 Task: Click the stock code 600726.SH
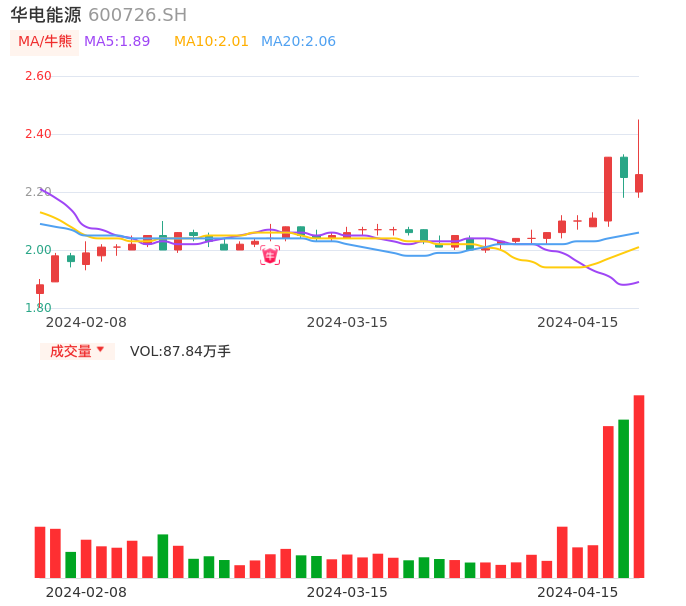click(x=137, y=15)
